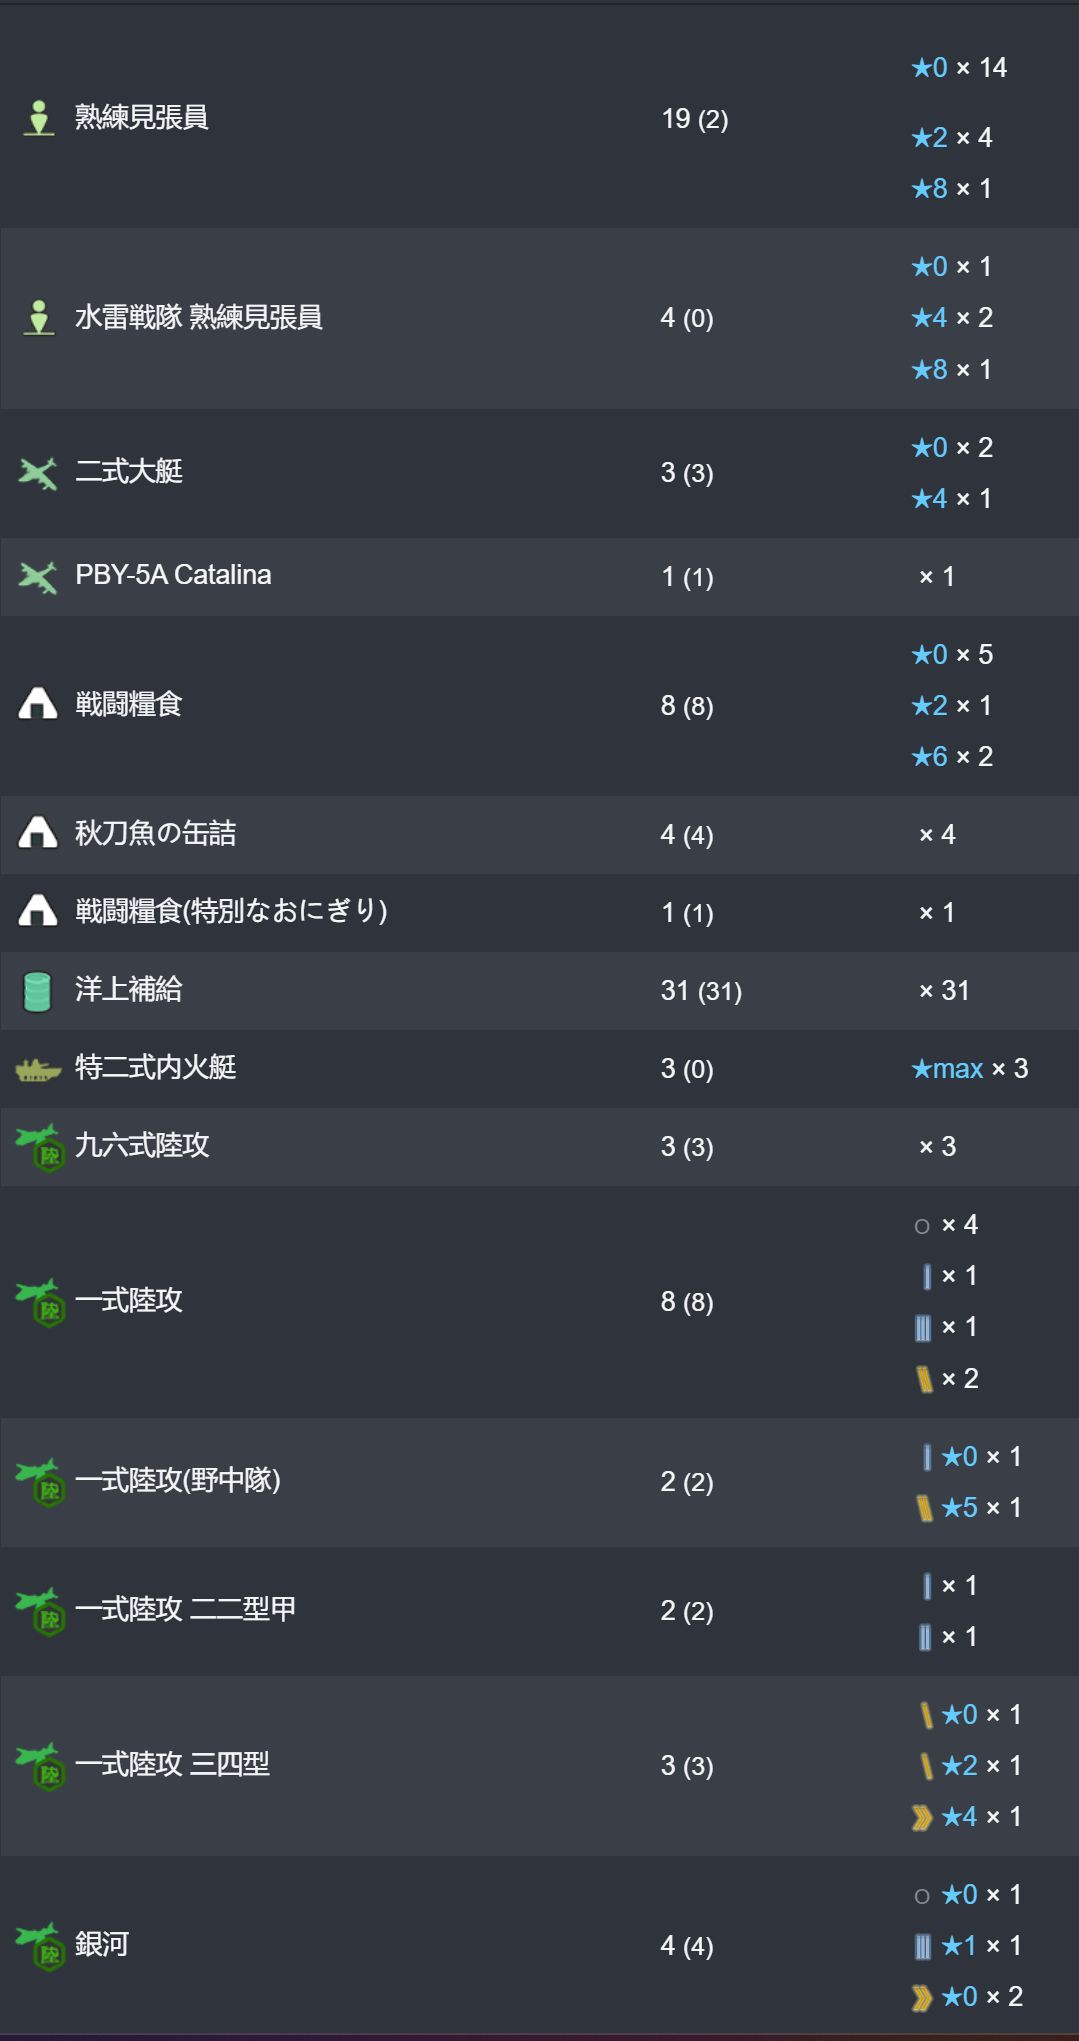Click the landing craft icon for 特二式内火艇
This screenshot has height=2041, width=1079.
(x=38, y=1070)
